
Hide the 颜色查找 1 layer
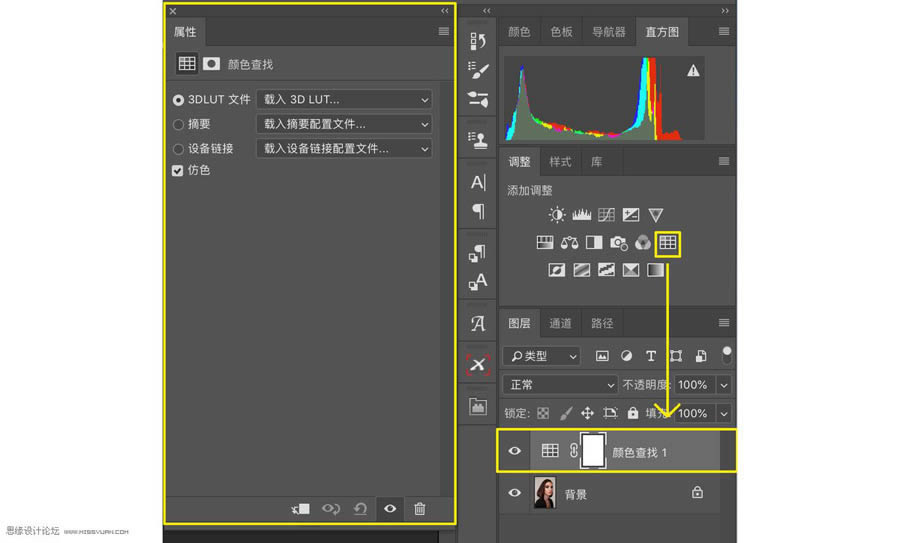[515, 451]
